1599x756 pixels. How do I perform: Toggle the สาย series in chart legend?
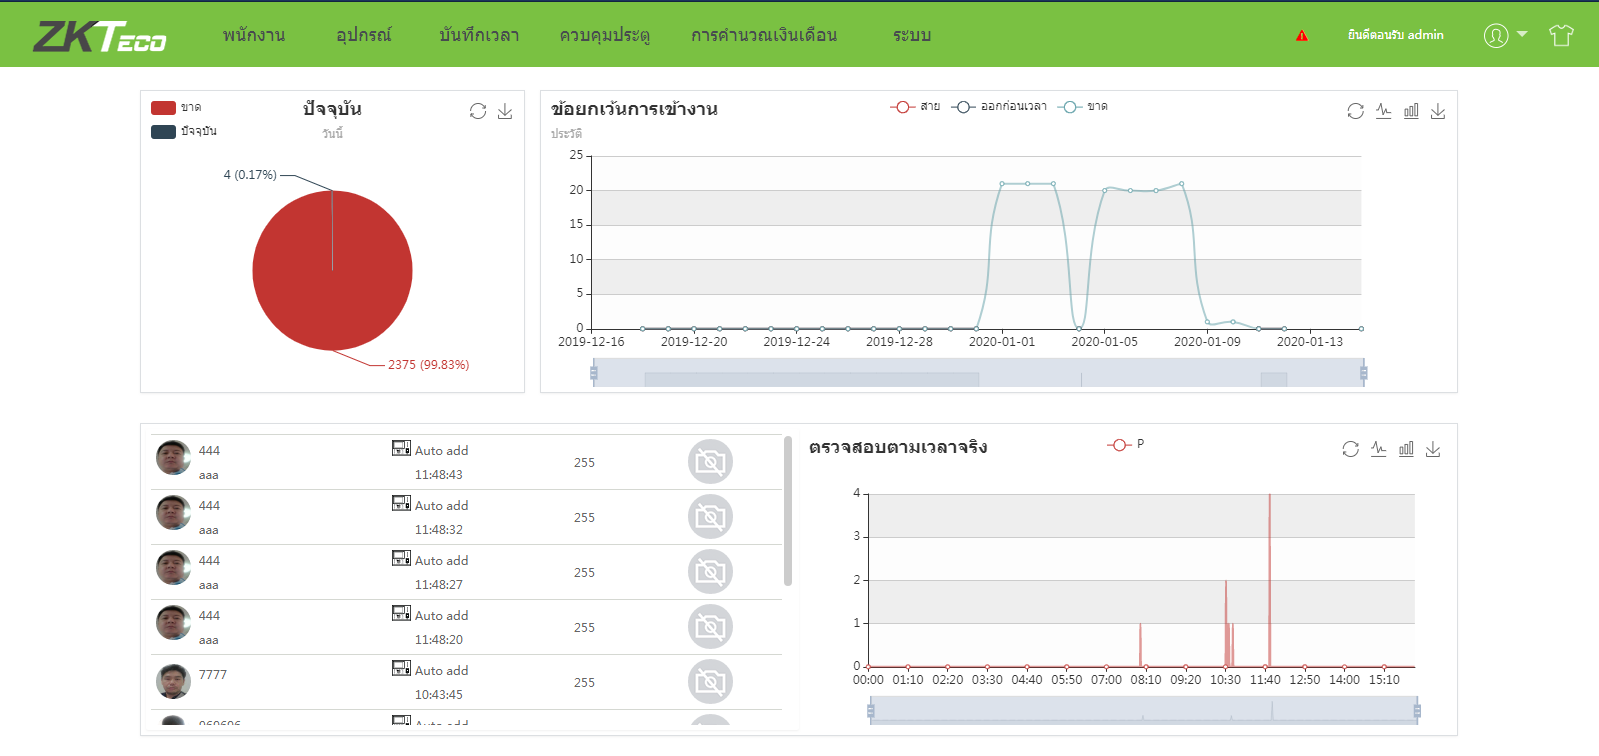click(915, 107)
